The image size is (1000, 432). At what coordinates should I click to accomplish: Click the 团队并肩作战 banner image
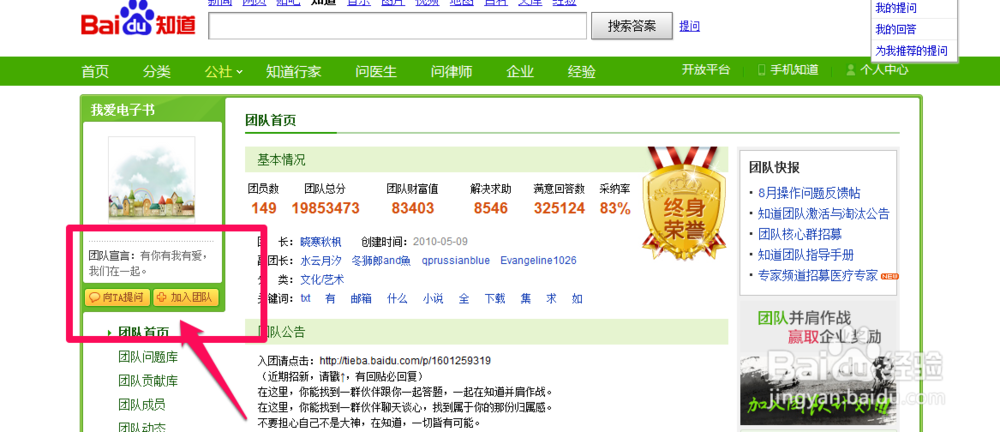click(818, 365)
